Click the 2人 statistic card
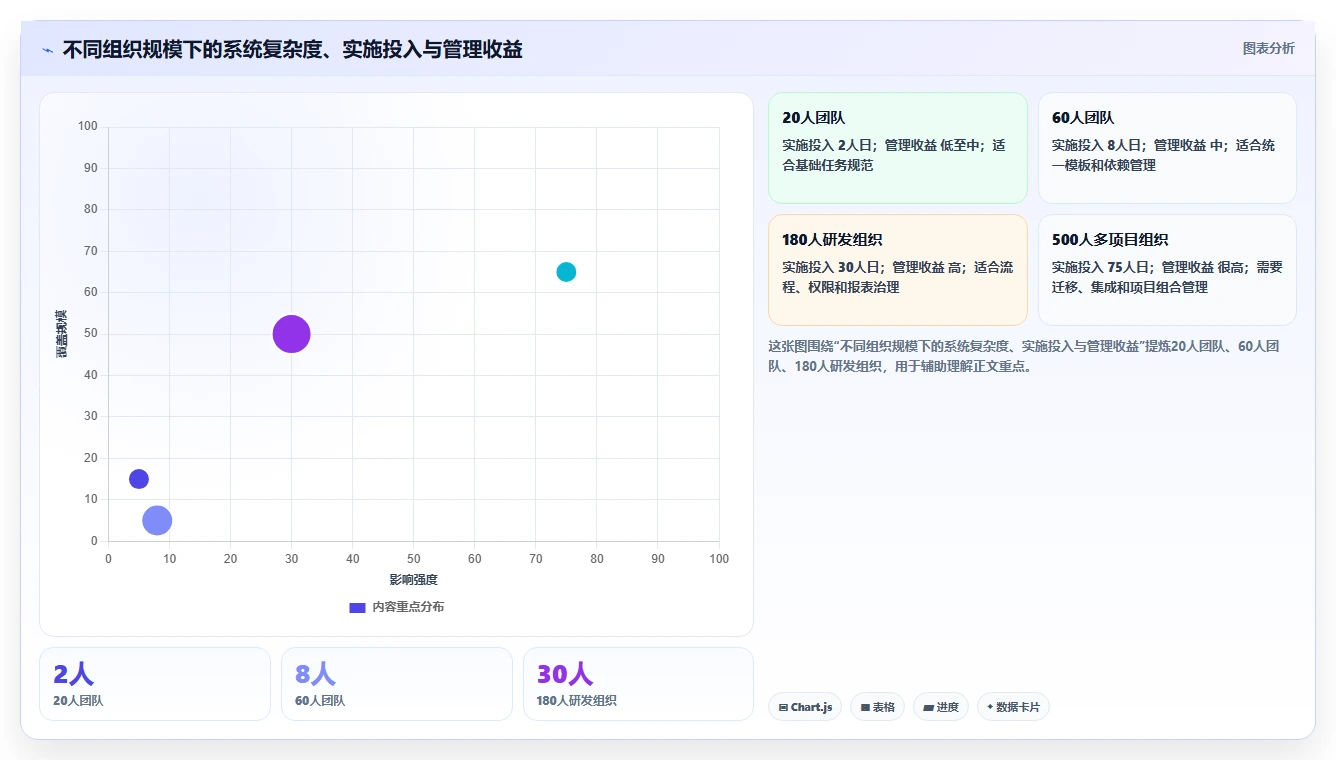This screenshot has height=760, width=1336. click(155, 684)
